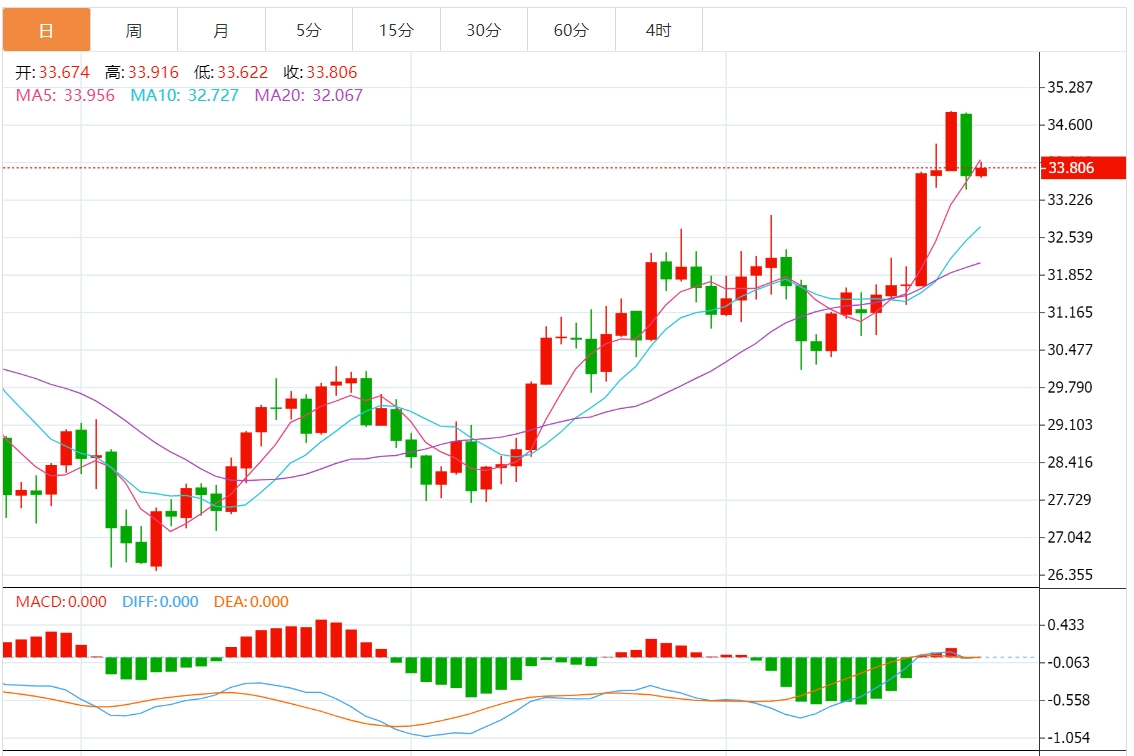Open the 60分 timeframe tab
The image size is (1134, 756).
coord(571,30)
